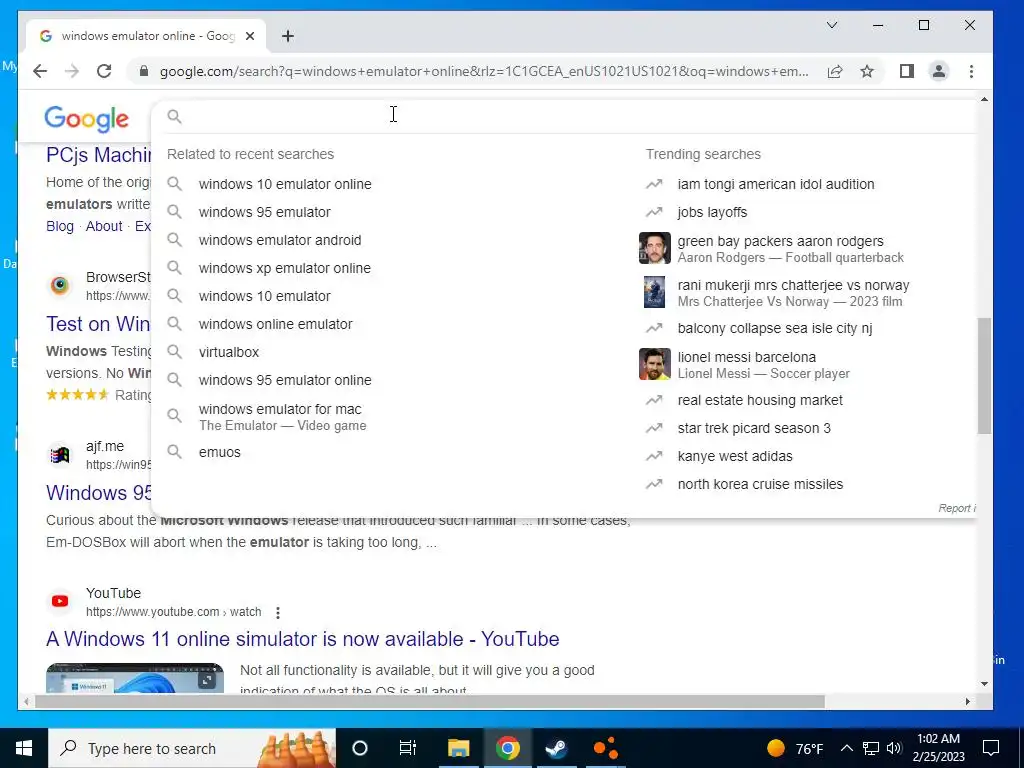Select suggestion virtualbox

[x=229, y=352]
